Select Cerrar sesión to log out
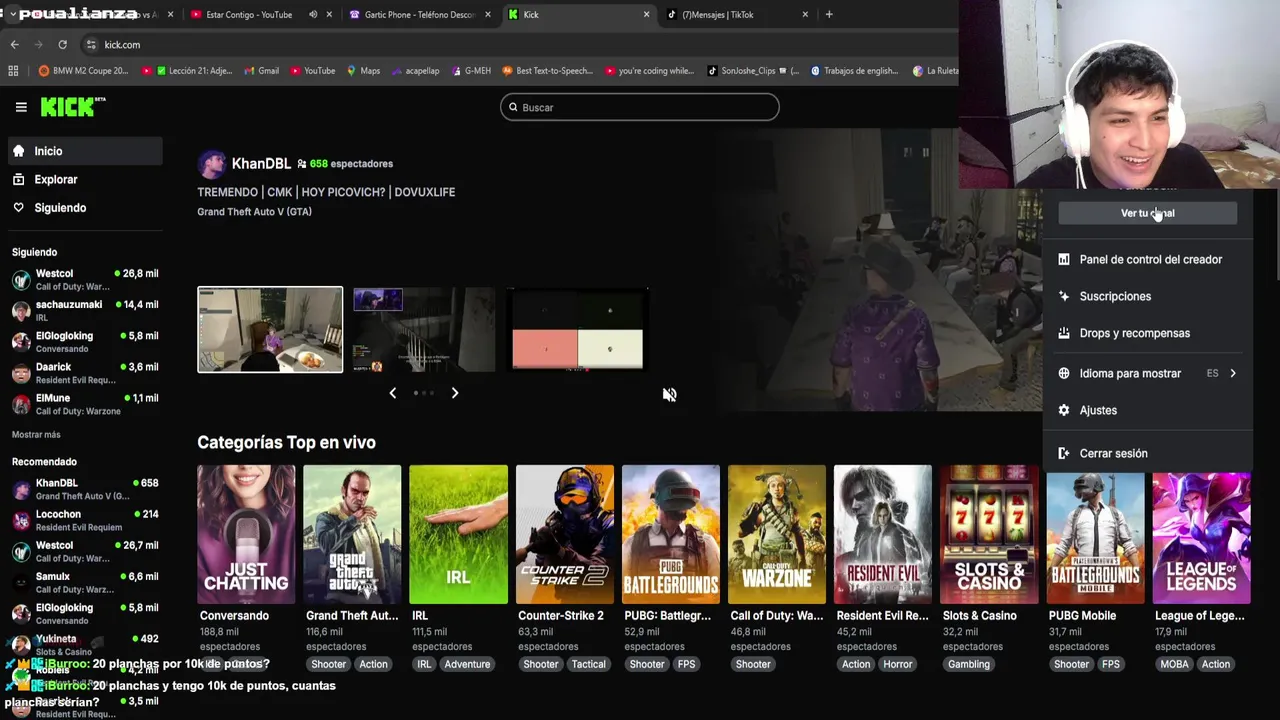Screen dimensions: 1280x720 [1148, 453]
